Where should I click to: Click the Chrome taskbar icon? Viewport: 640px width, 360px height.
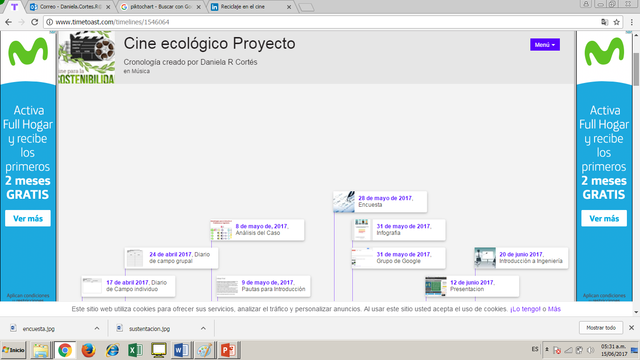pos(64,350)
